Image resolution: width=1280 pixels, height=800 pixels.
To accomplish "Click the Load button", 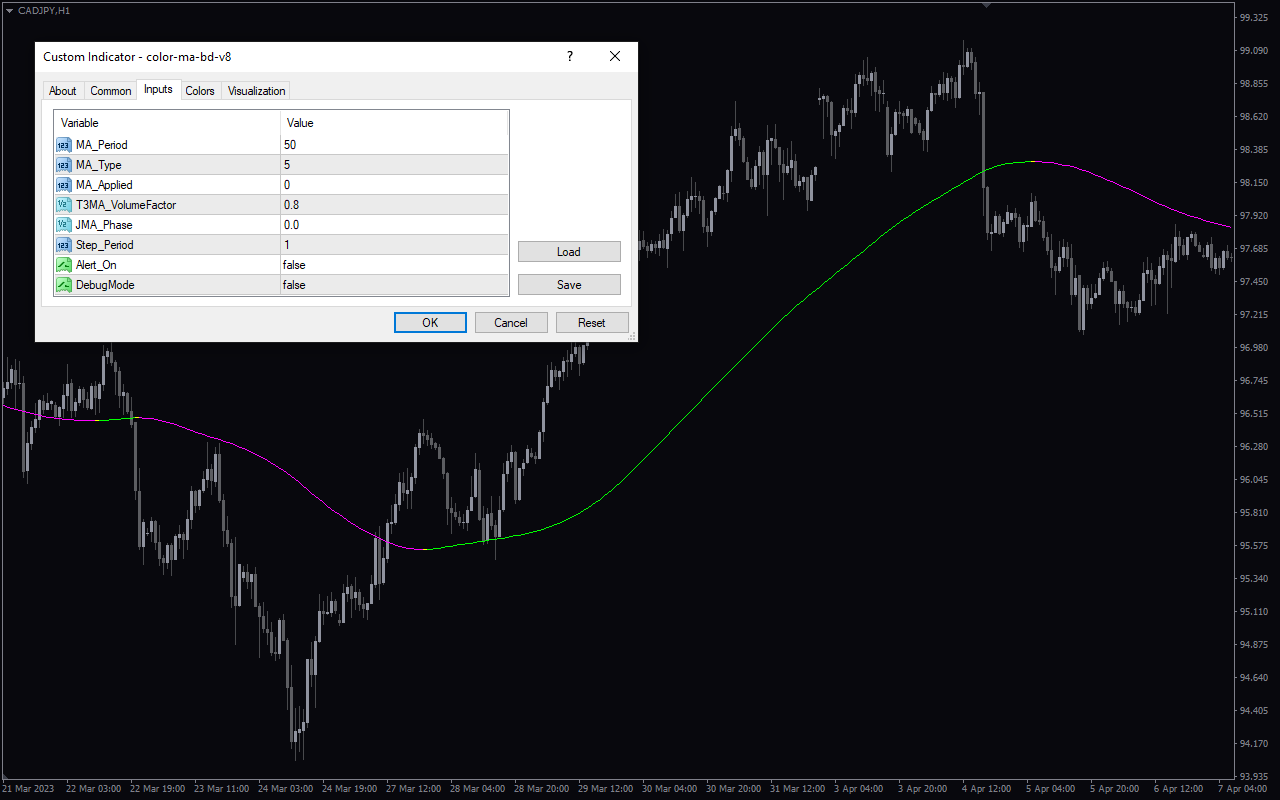I will tap(569, 252).
